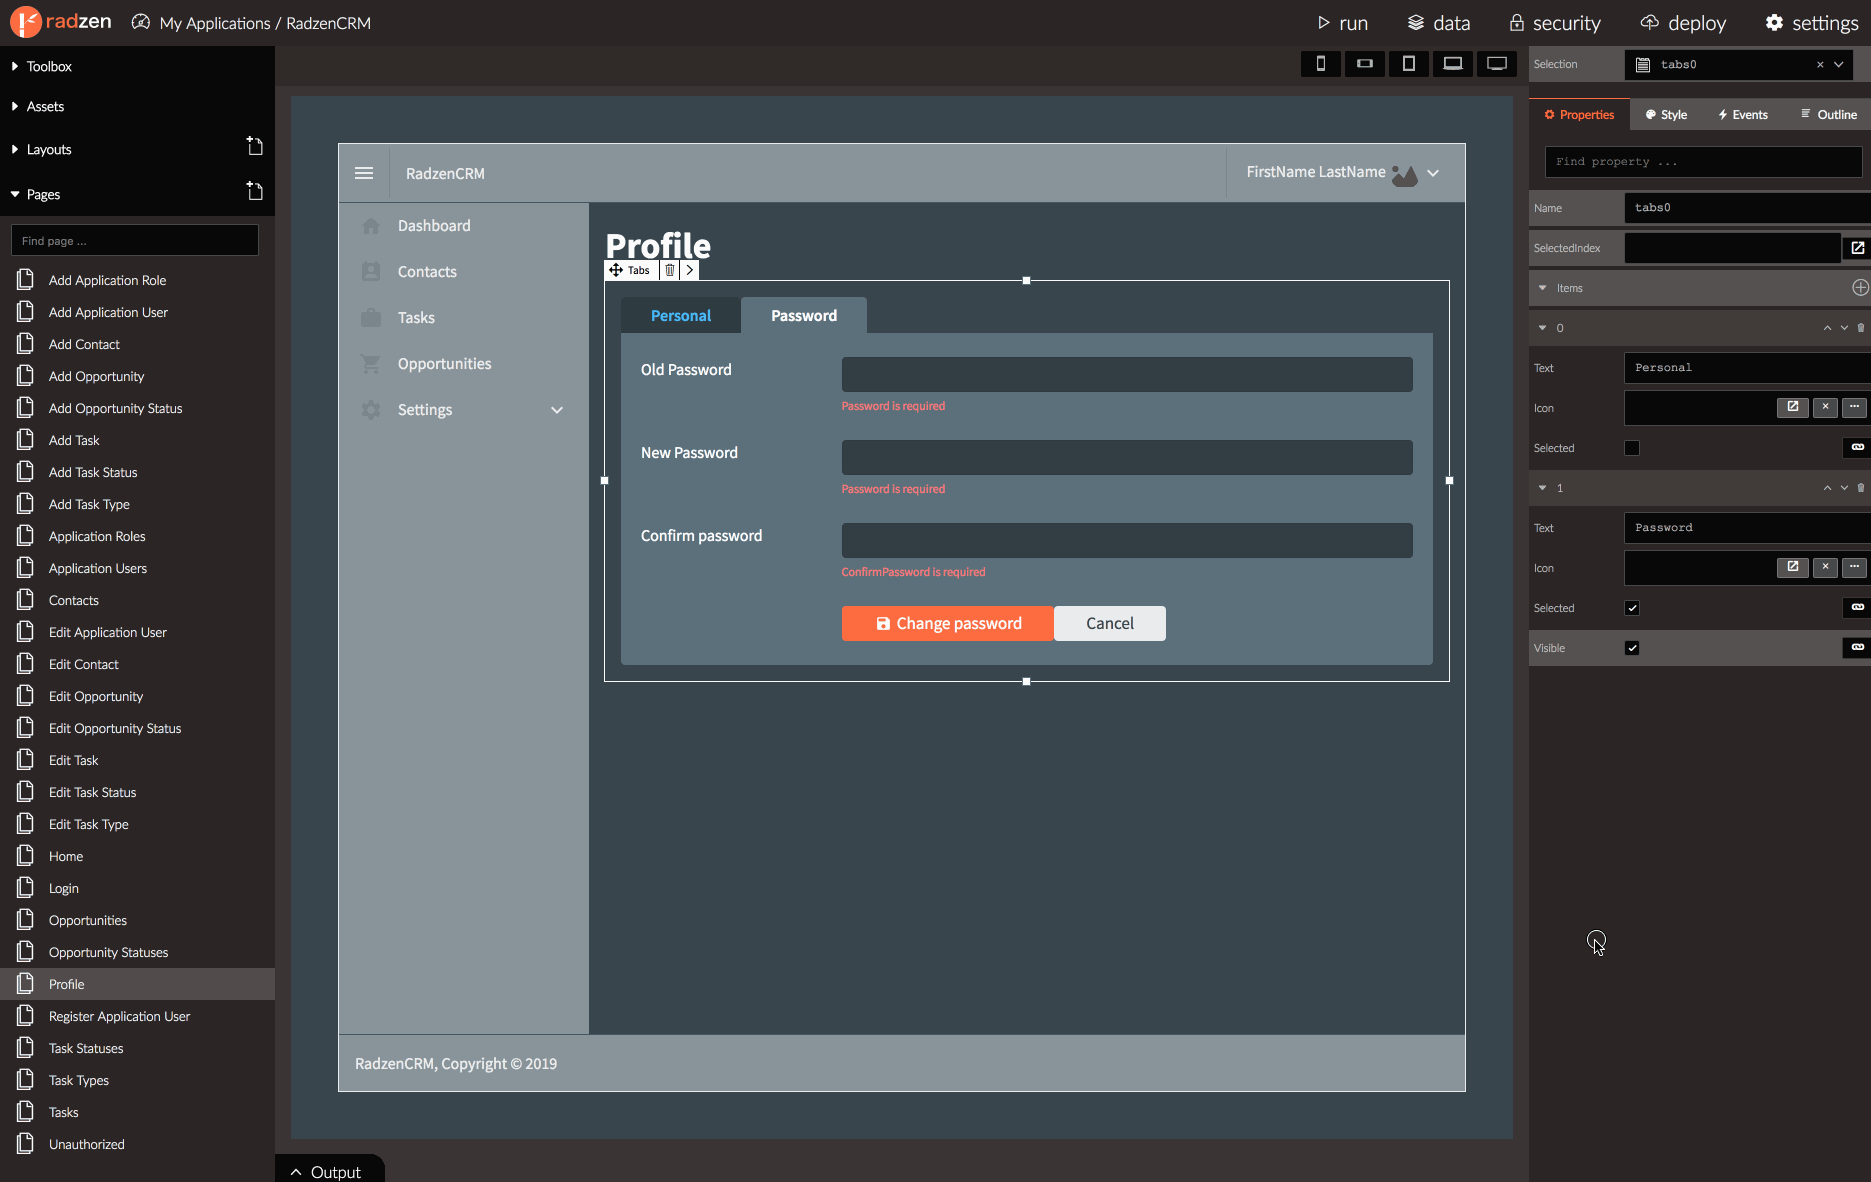
Task: Collapse the Items section
Action: 1543,288
